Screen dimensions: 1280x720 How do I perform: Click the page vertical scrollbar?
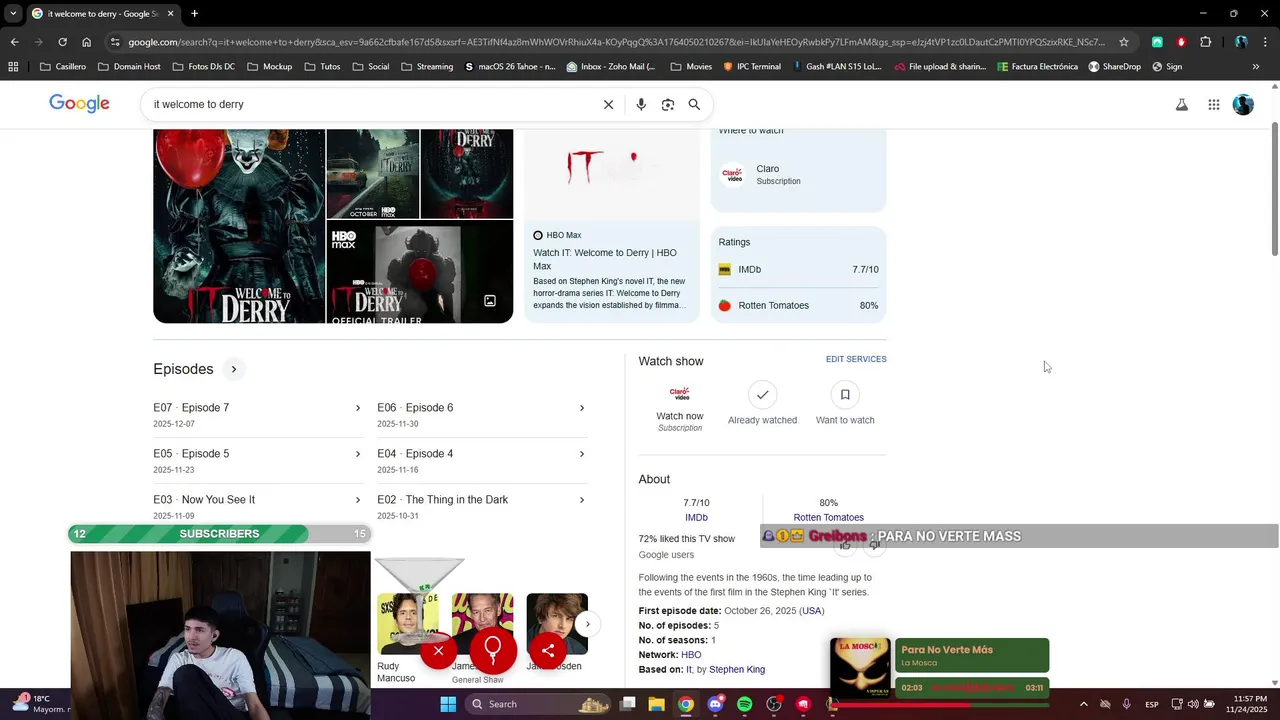coord(1274,190)
